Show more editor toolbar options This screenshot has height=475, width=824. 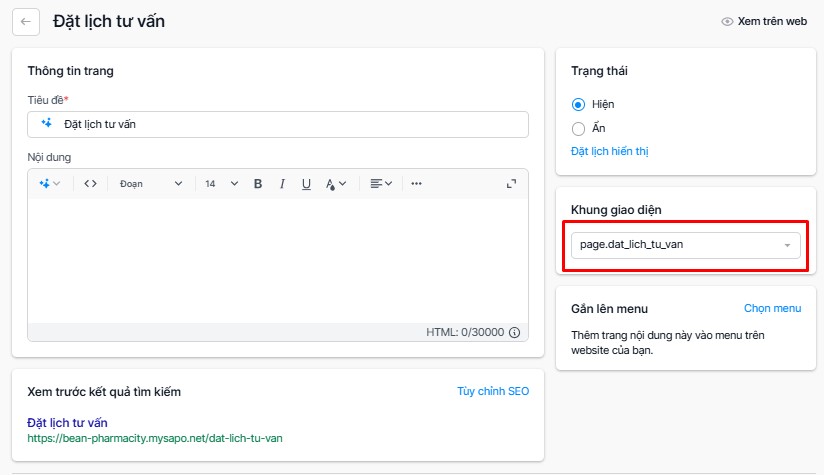416,183
